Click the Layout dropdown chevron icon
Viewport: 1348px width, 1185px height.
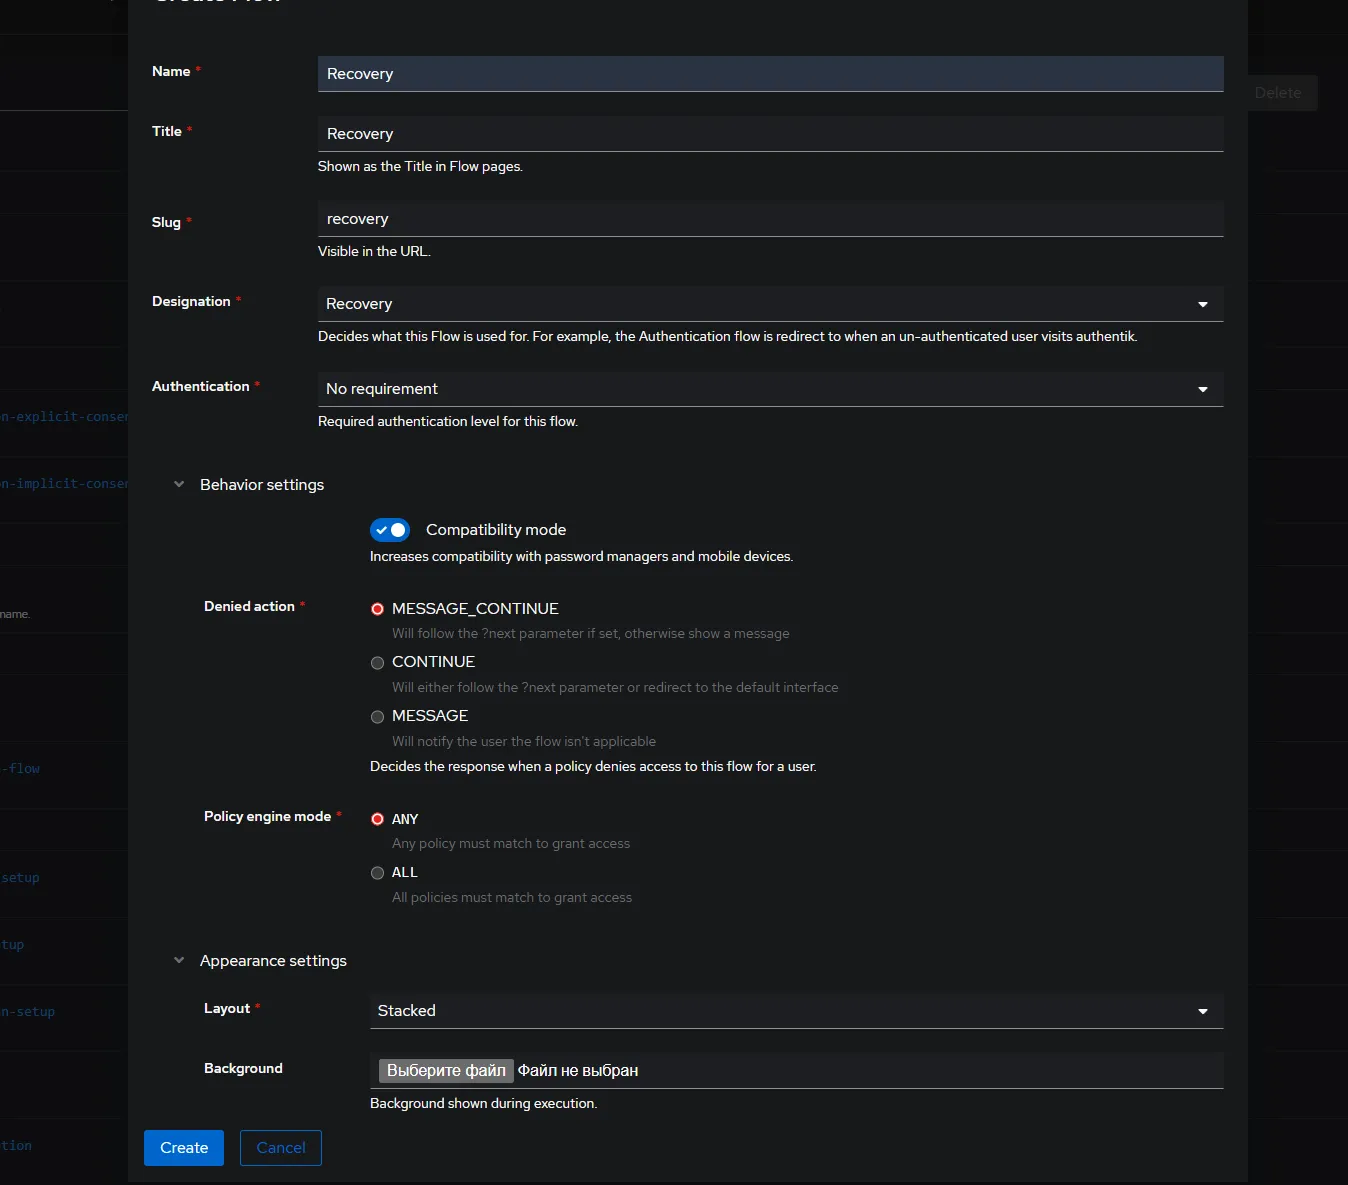tap(1202, 1011)
